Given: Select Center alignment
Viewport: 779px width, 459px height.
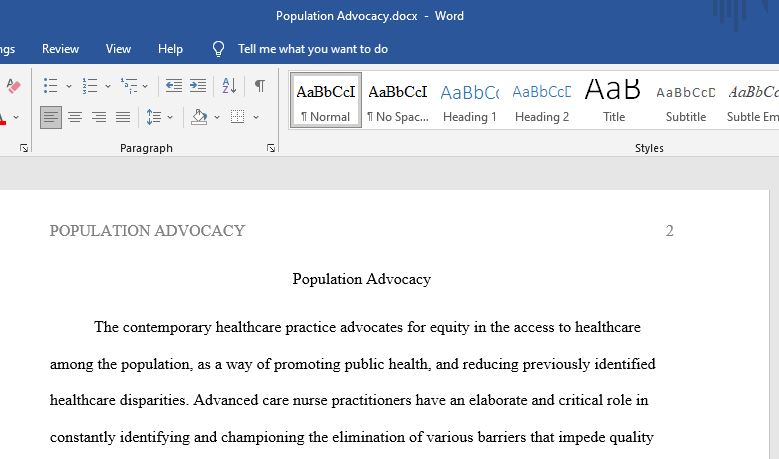Looking at the screenshot, I should (75, 117).
